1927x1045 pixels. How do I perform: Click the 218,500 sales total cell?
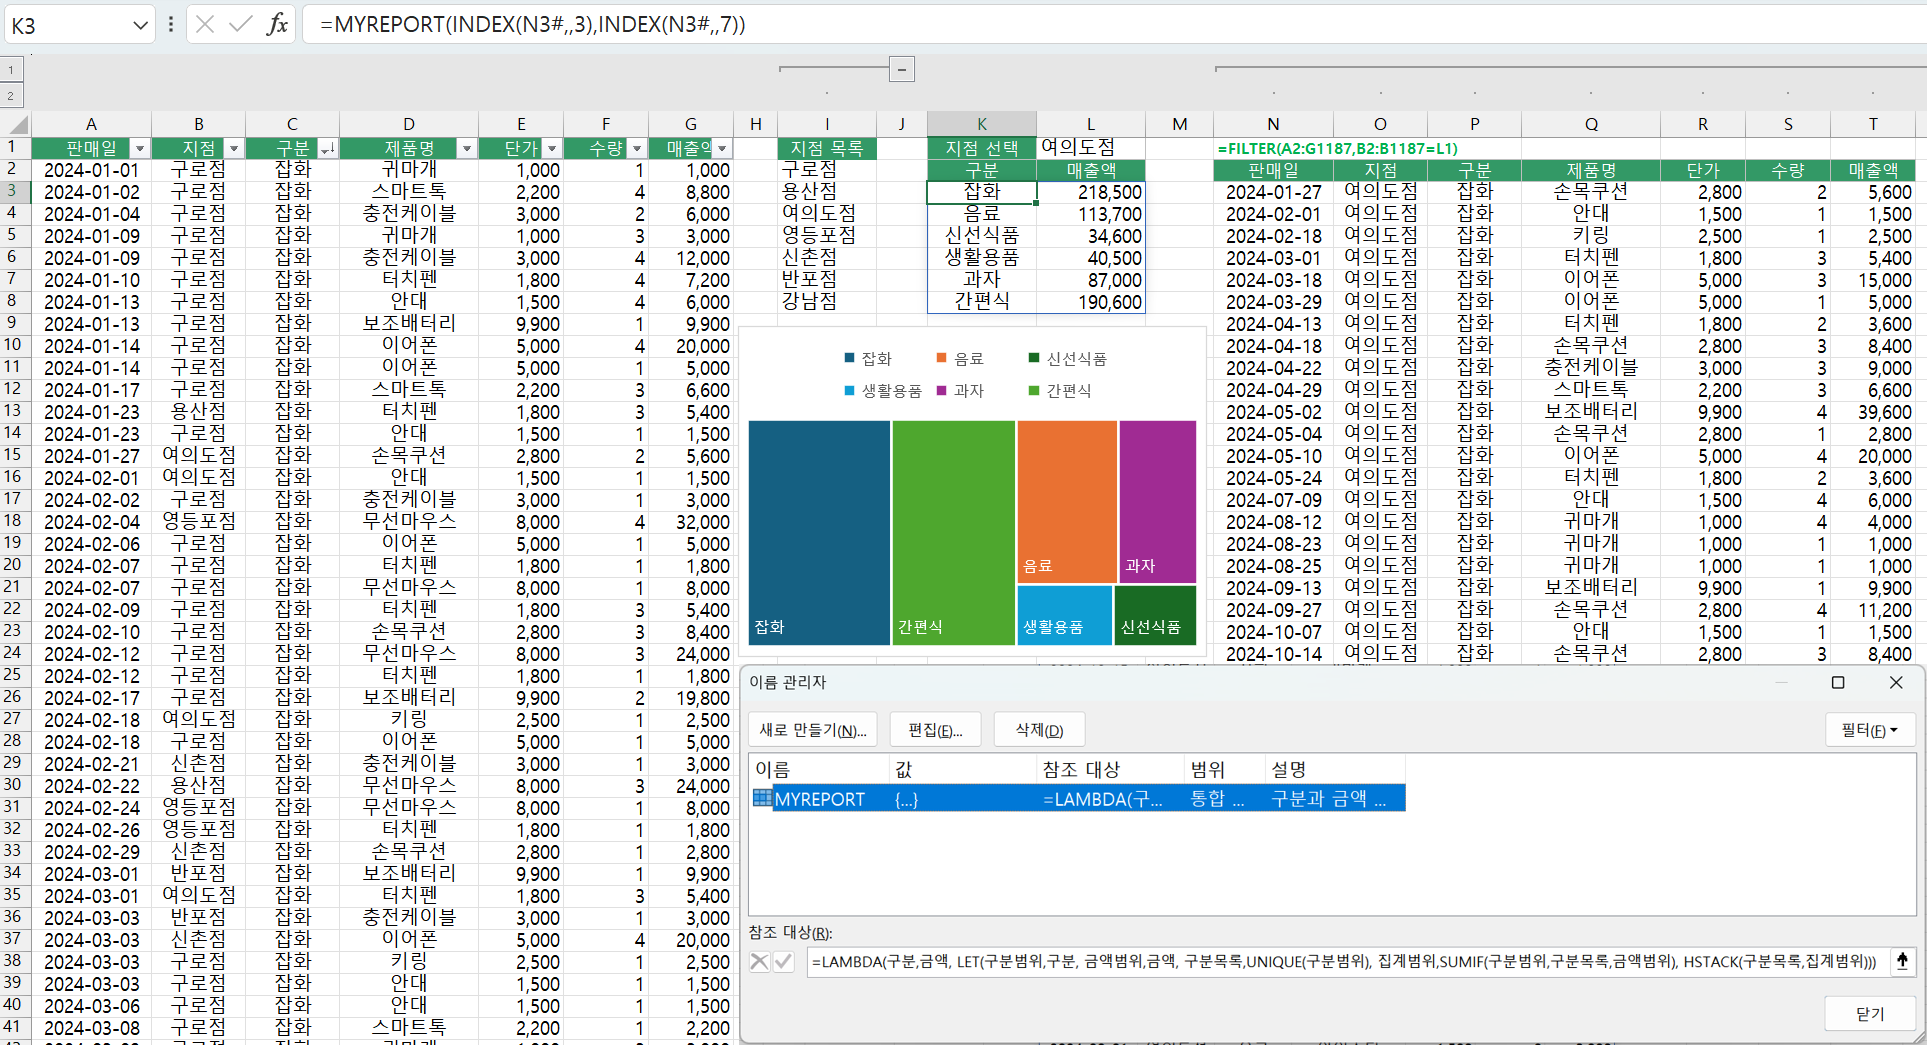coord(1090,192)
